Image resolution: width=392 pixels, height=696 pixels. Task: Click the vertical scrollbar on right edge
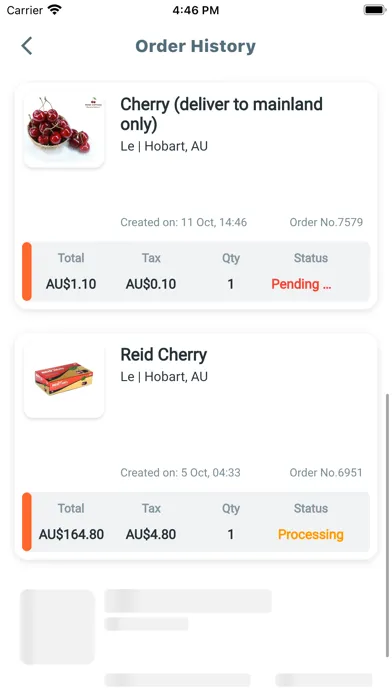387,525
